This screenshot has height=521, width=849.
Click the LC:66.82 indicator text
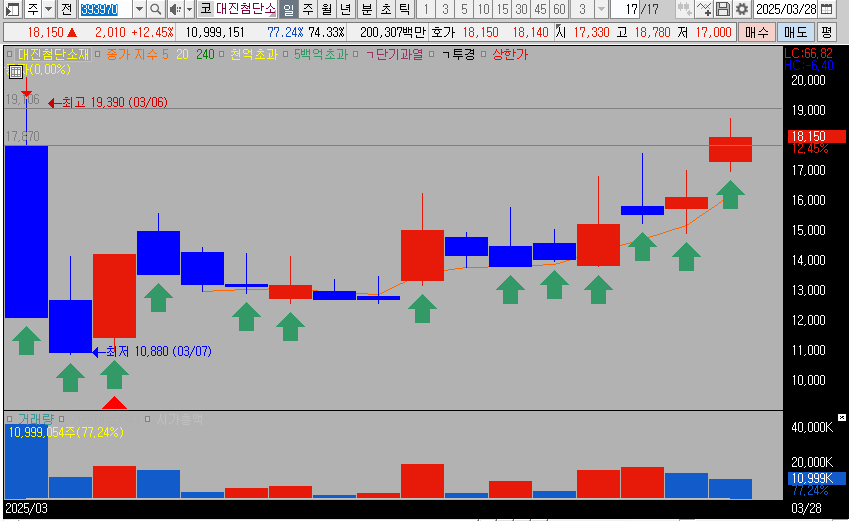pyautogui.click(x=808, y=53)
